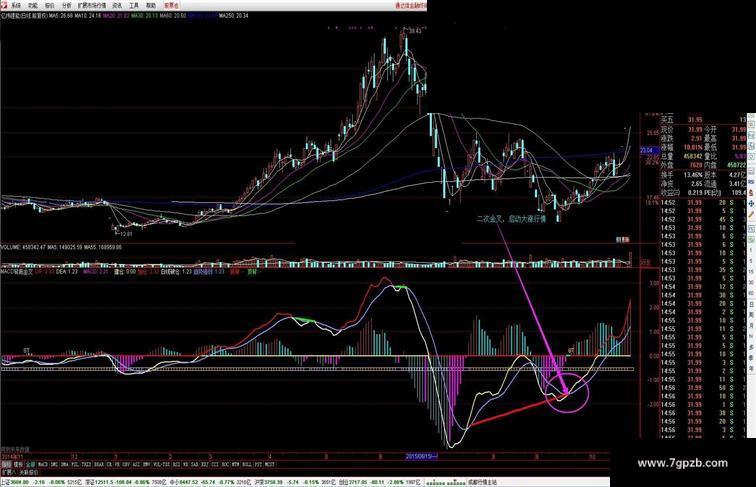
Task: Click the PE(动) 109.4 value
Action: (x=739, y=192)
